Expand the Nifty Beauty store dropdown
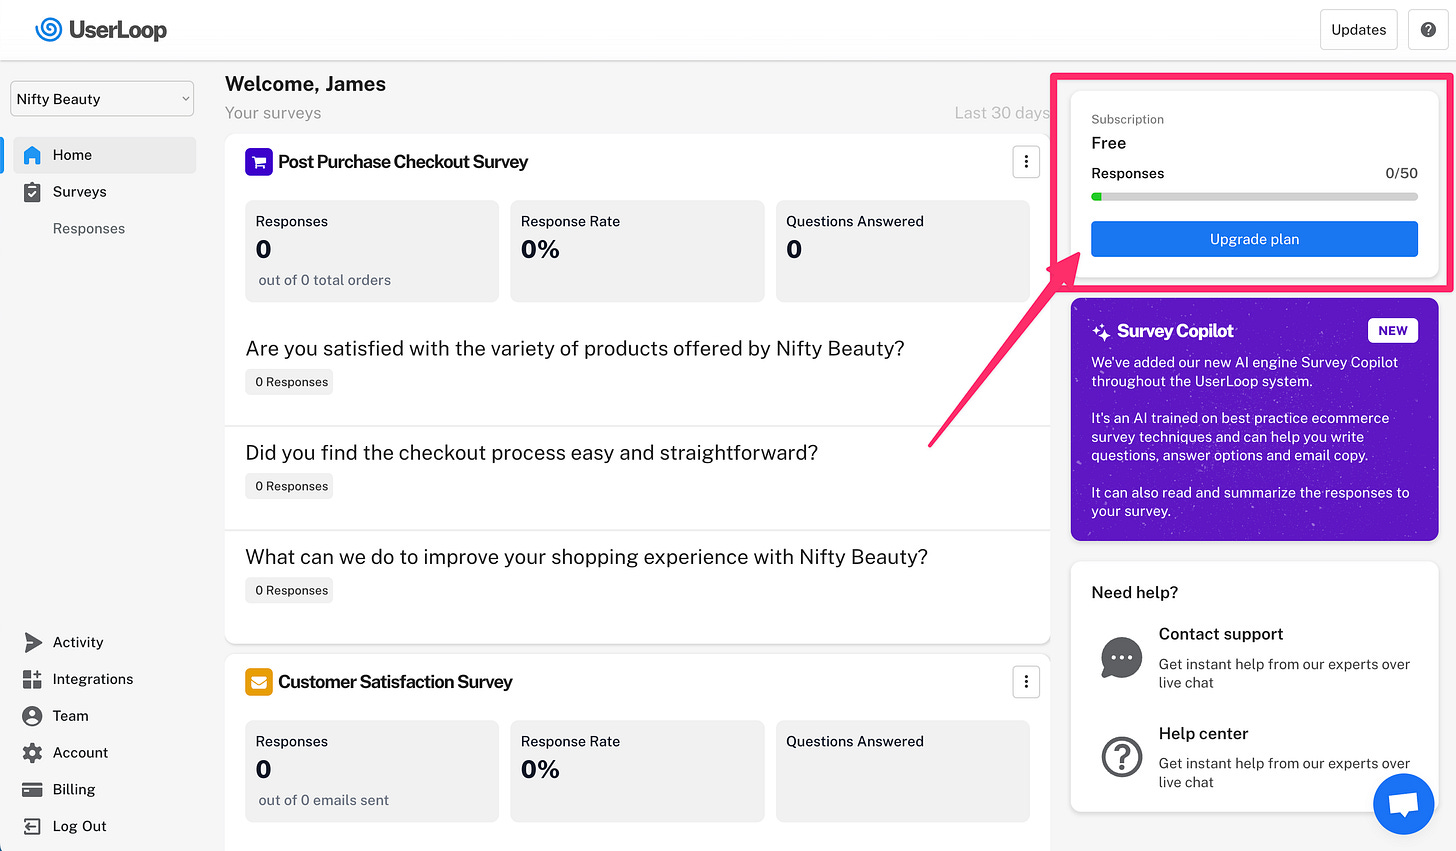1456x851 pixels. [x=102, y=99]
